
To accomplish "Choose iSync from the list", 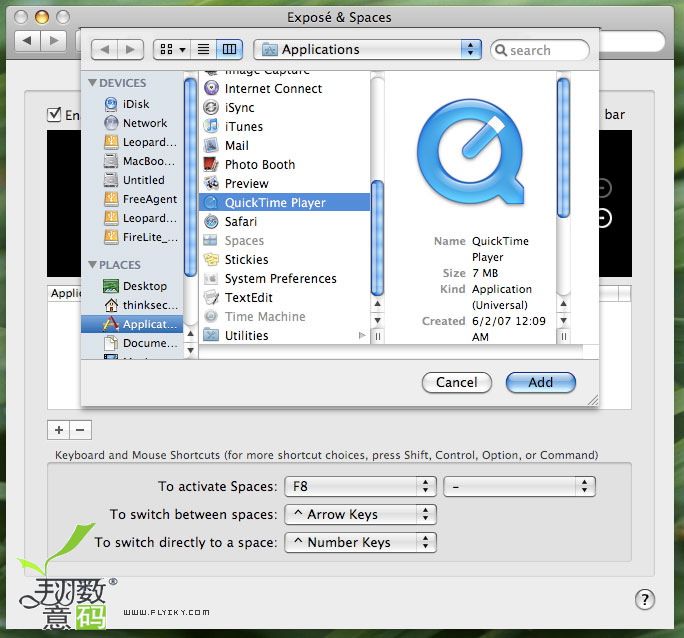I will pyautogui.click(x=229, y=108).
